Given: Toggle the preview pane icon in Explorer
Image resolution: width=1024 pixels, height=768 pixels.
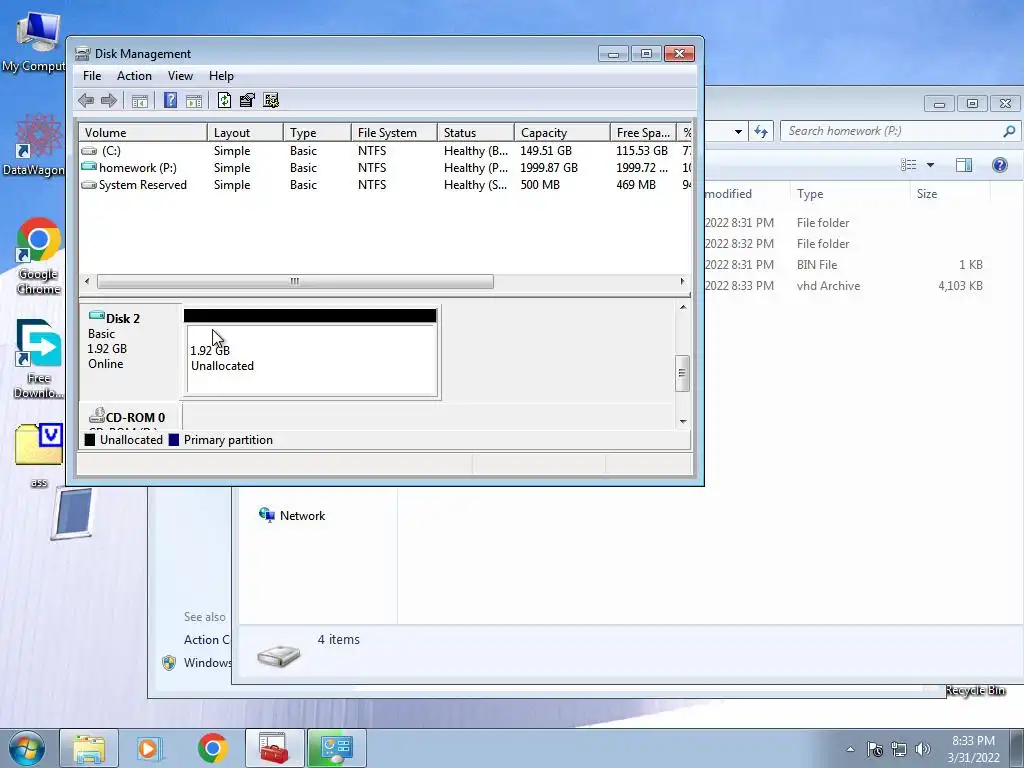Looking at the screenshot, I should (x=964, y=165).
